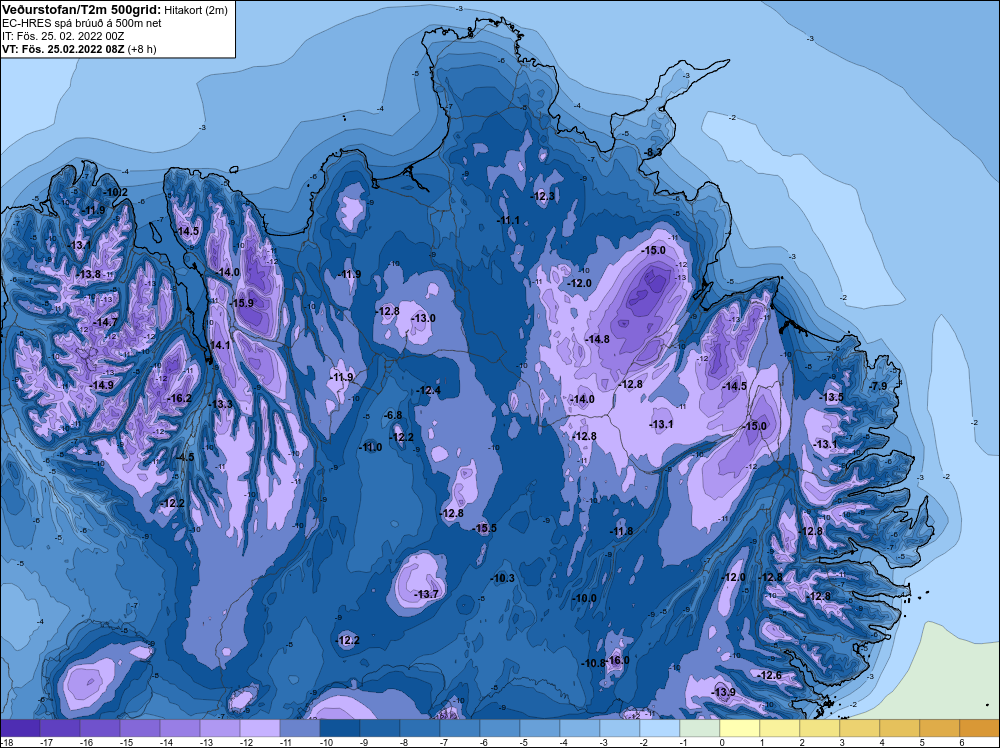
Task: Click the 'VT: Fös. 25.02.2022 08Z (+8 h)' line
Action: tap(78, 49)
